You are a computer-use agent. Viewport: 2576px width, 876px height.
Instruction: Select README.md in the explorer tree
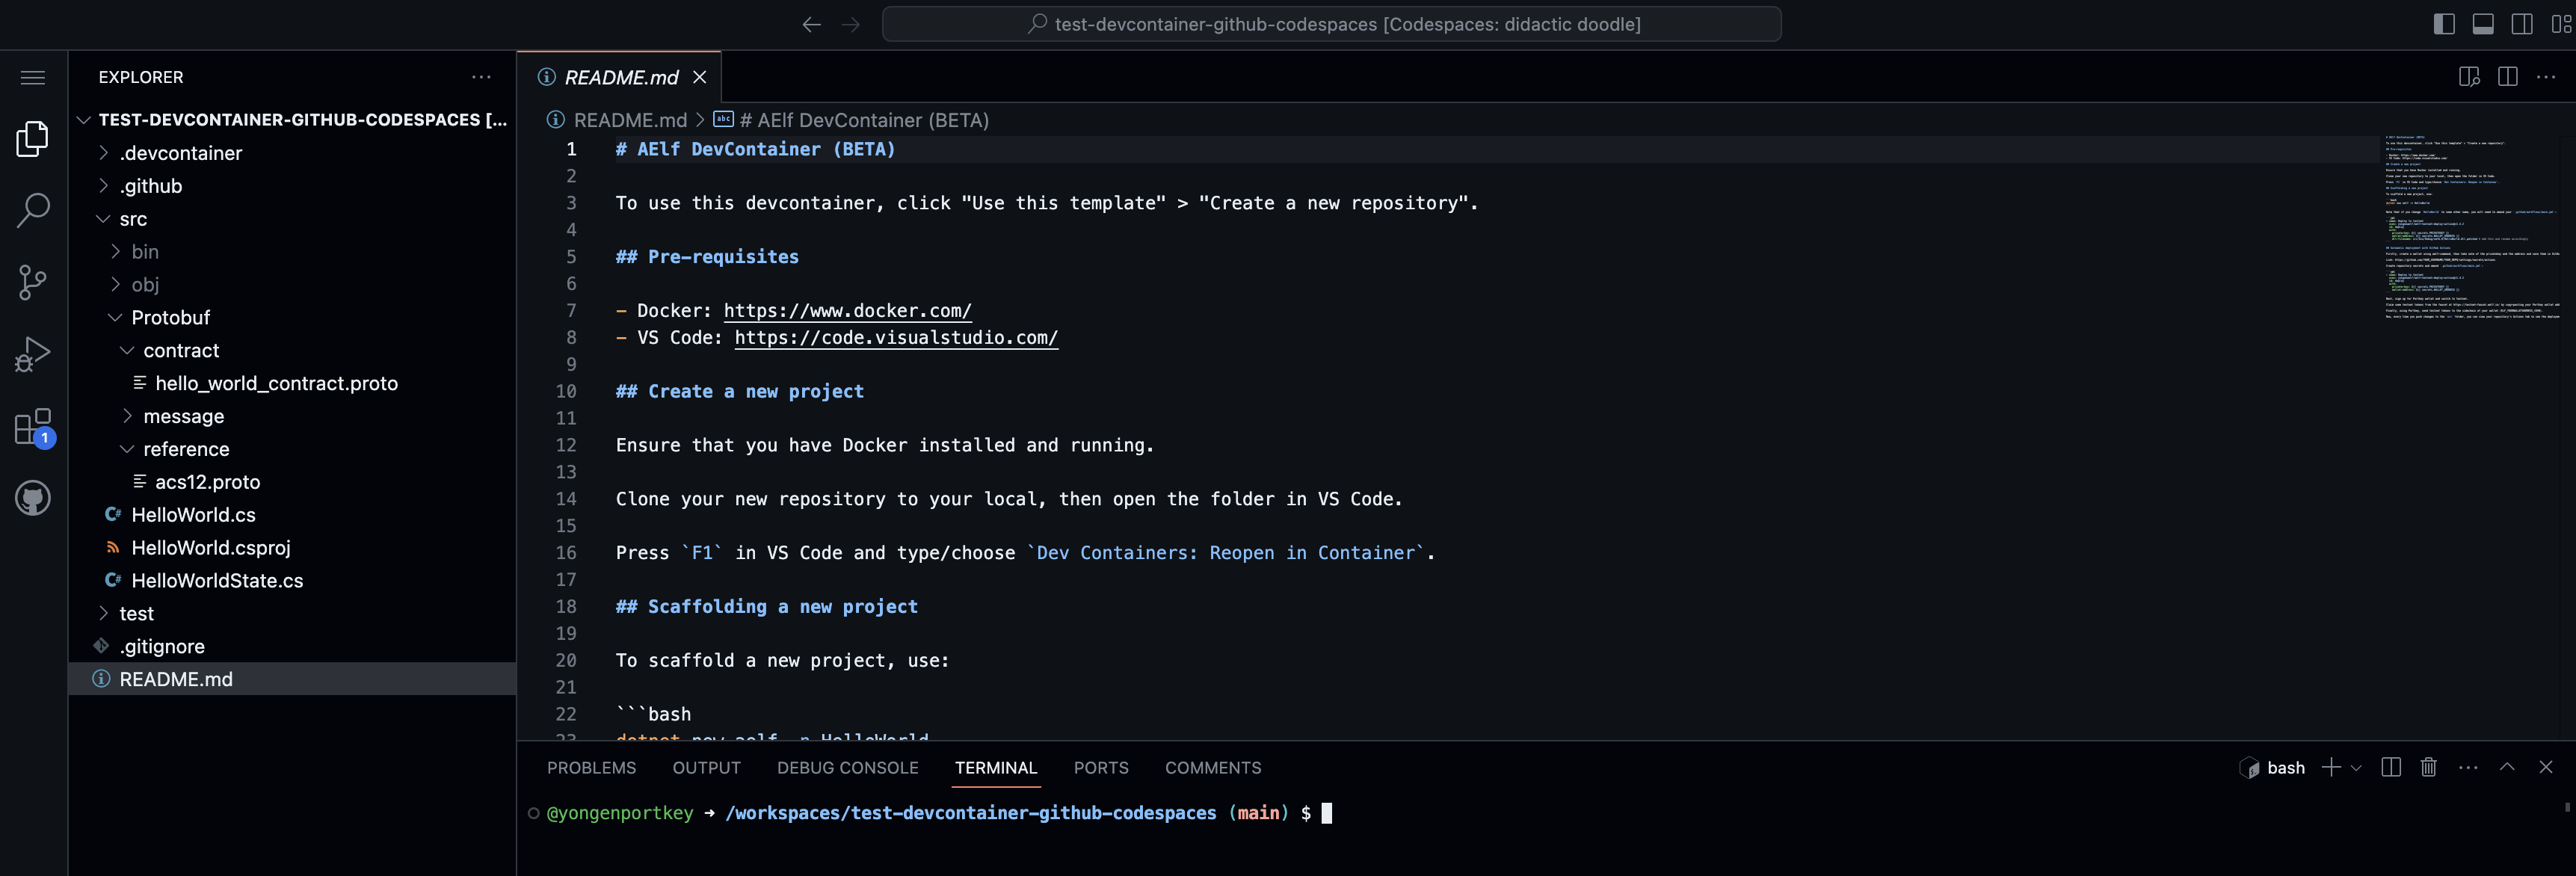coord(292,679)
